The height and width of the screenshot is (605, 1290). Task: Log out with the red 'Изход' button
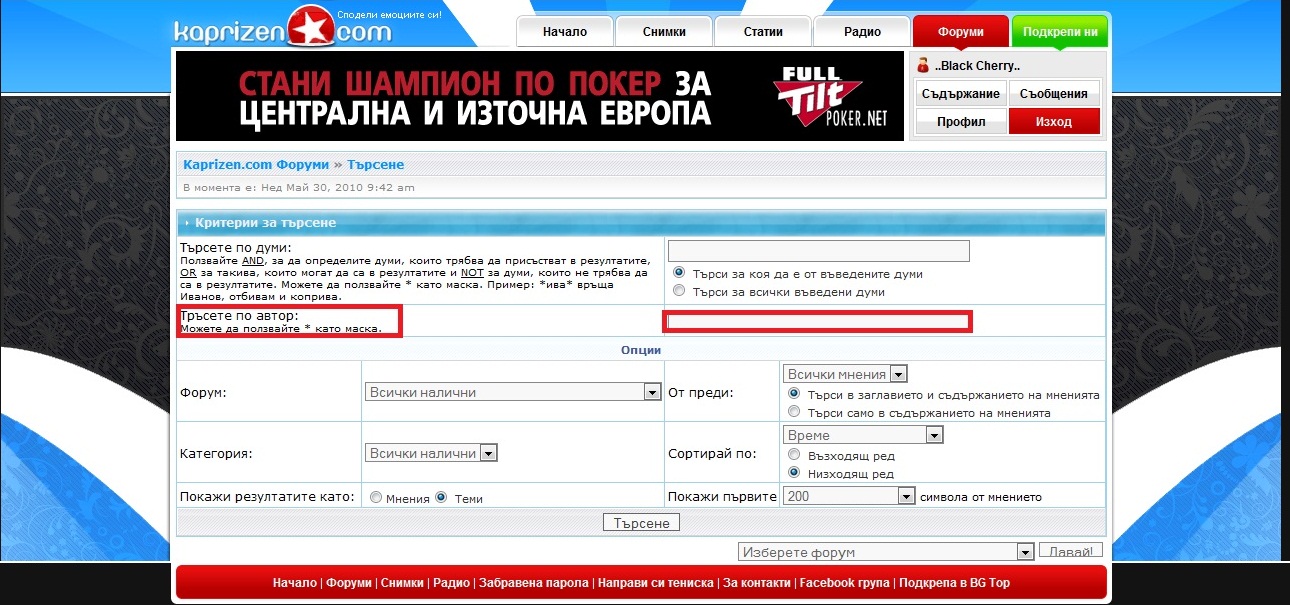(1054, 122)
